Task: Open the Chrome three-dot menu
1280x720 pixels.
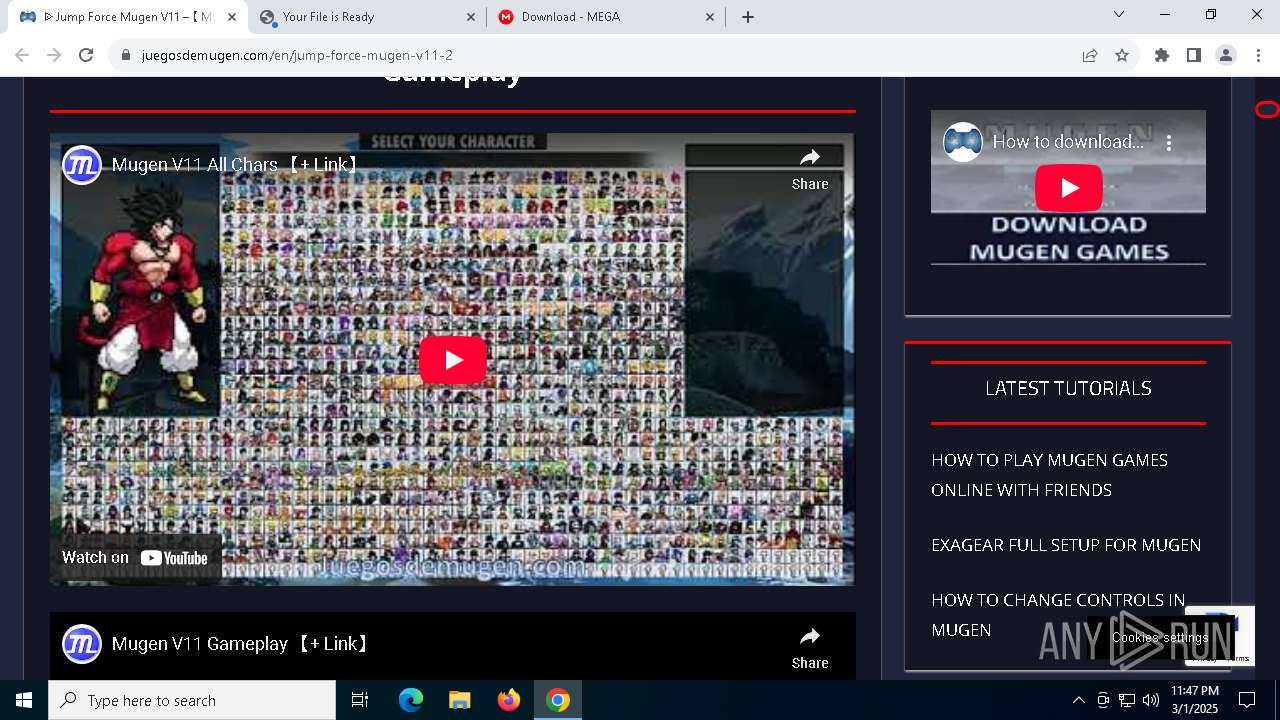Action: (1258, 56)
